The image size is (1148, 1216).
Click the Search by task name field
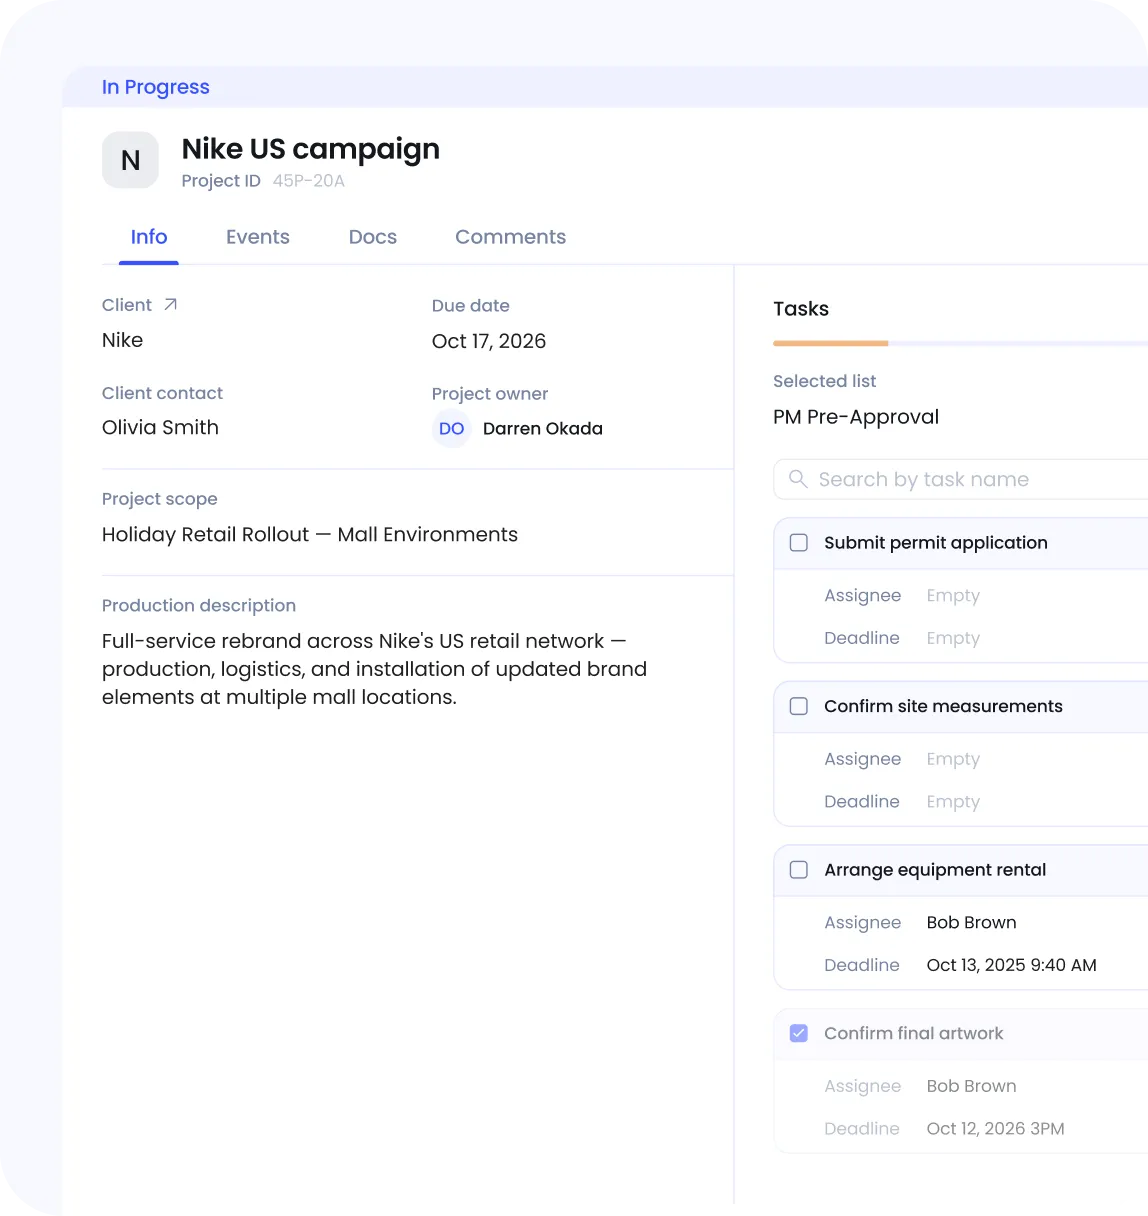961,479
